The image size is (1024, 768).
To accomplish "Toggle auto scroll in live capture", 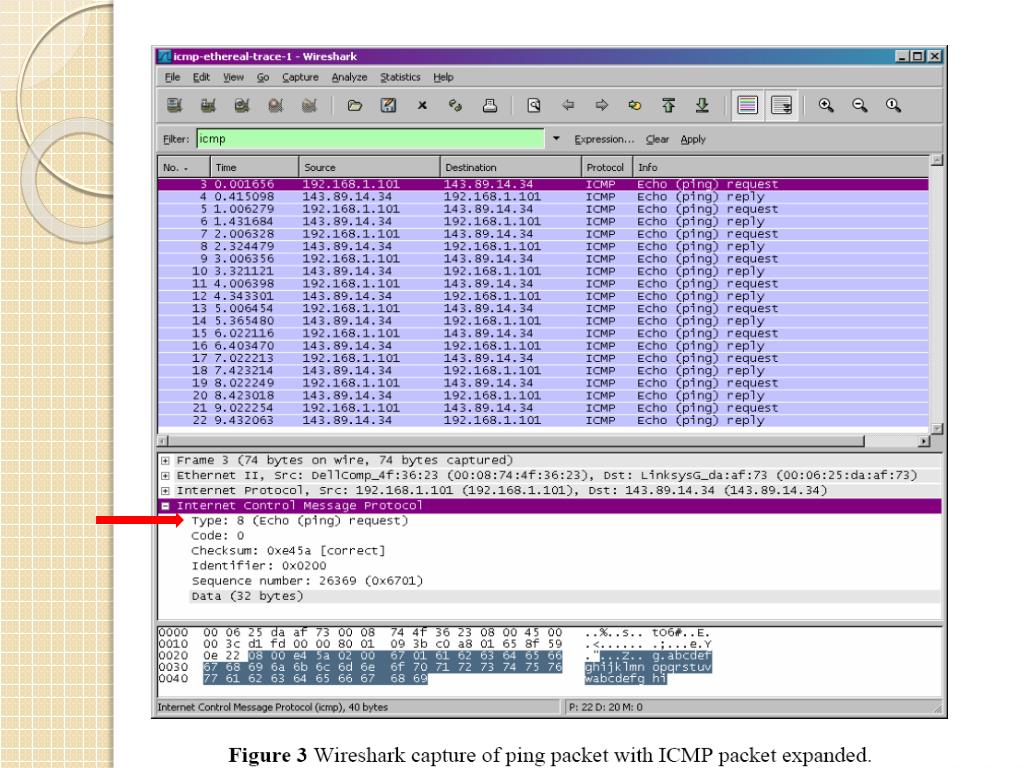I will pyautogui.click(x=781, y=105).
